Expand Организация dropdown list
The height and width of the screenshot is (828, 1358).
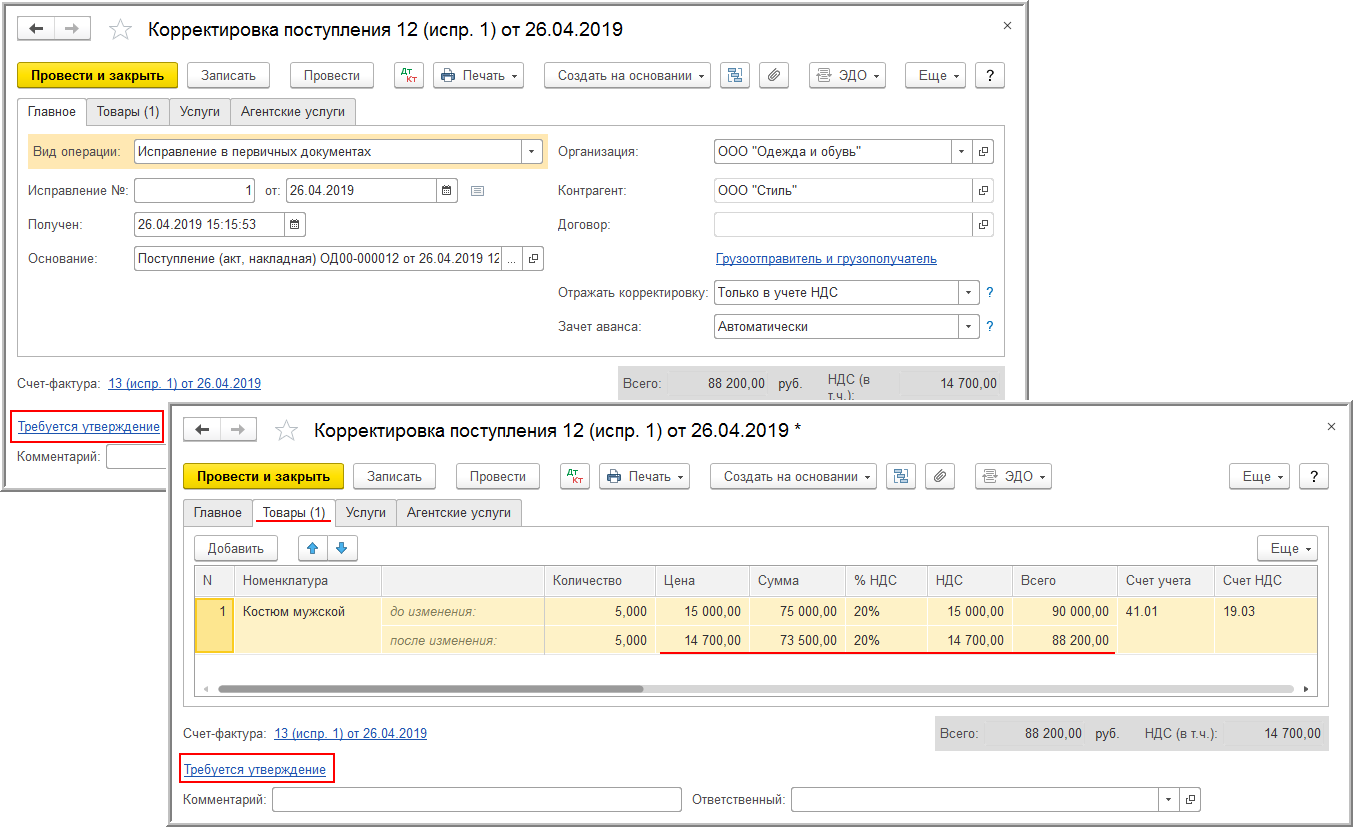tap(961, 152)
